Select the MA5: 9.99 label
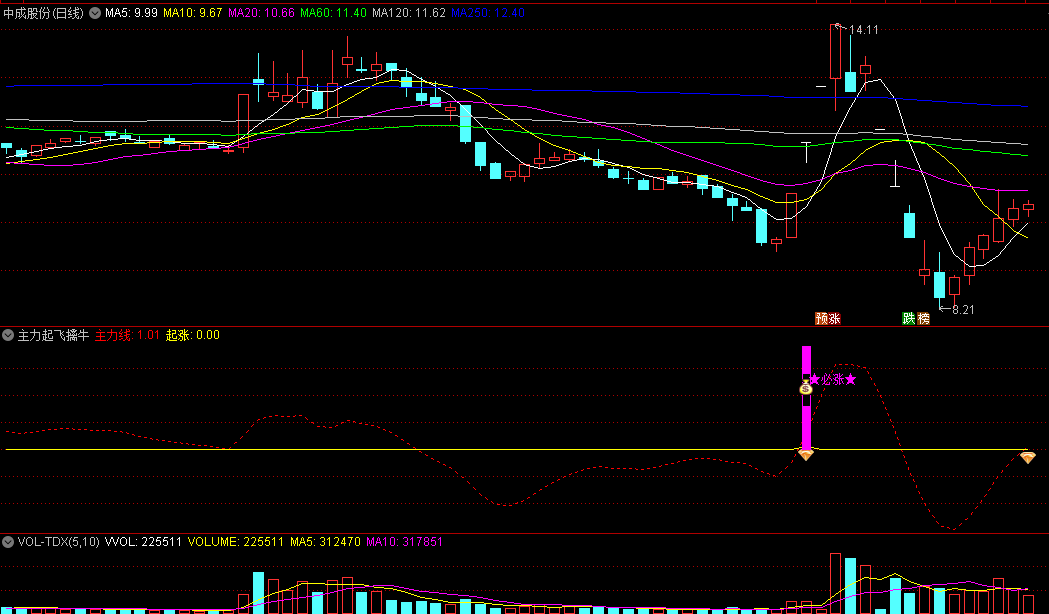The height and width of the screenshot is (614, 1049). pyautogui.click(x=131, y=13)
